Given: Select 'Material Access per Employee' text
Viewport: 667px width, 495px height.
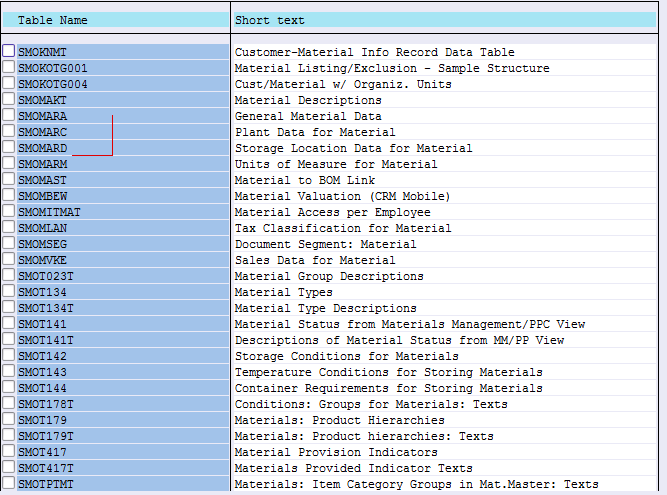Looking at the screenshot, I should coord(333,212).
